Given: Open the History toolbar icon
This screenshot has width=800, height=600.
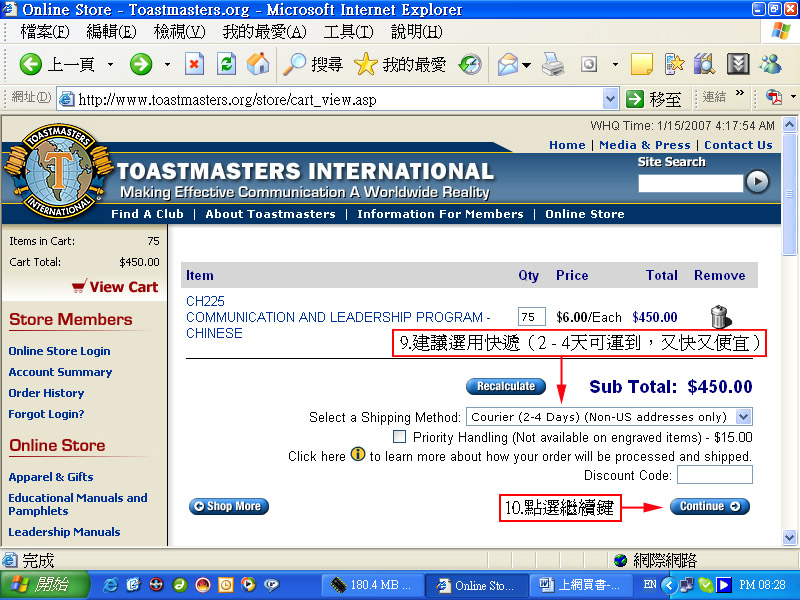Looking at the screenshot, I should click(x=470, y=65).
